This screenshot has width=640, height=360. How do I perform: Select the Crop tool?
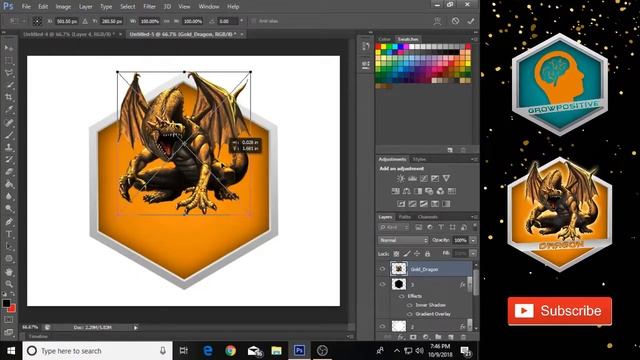[x=9, y=98]
